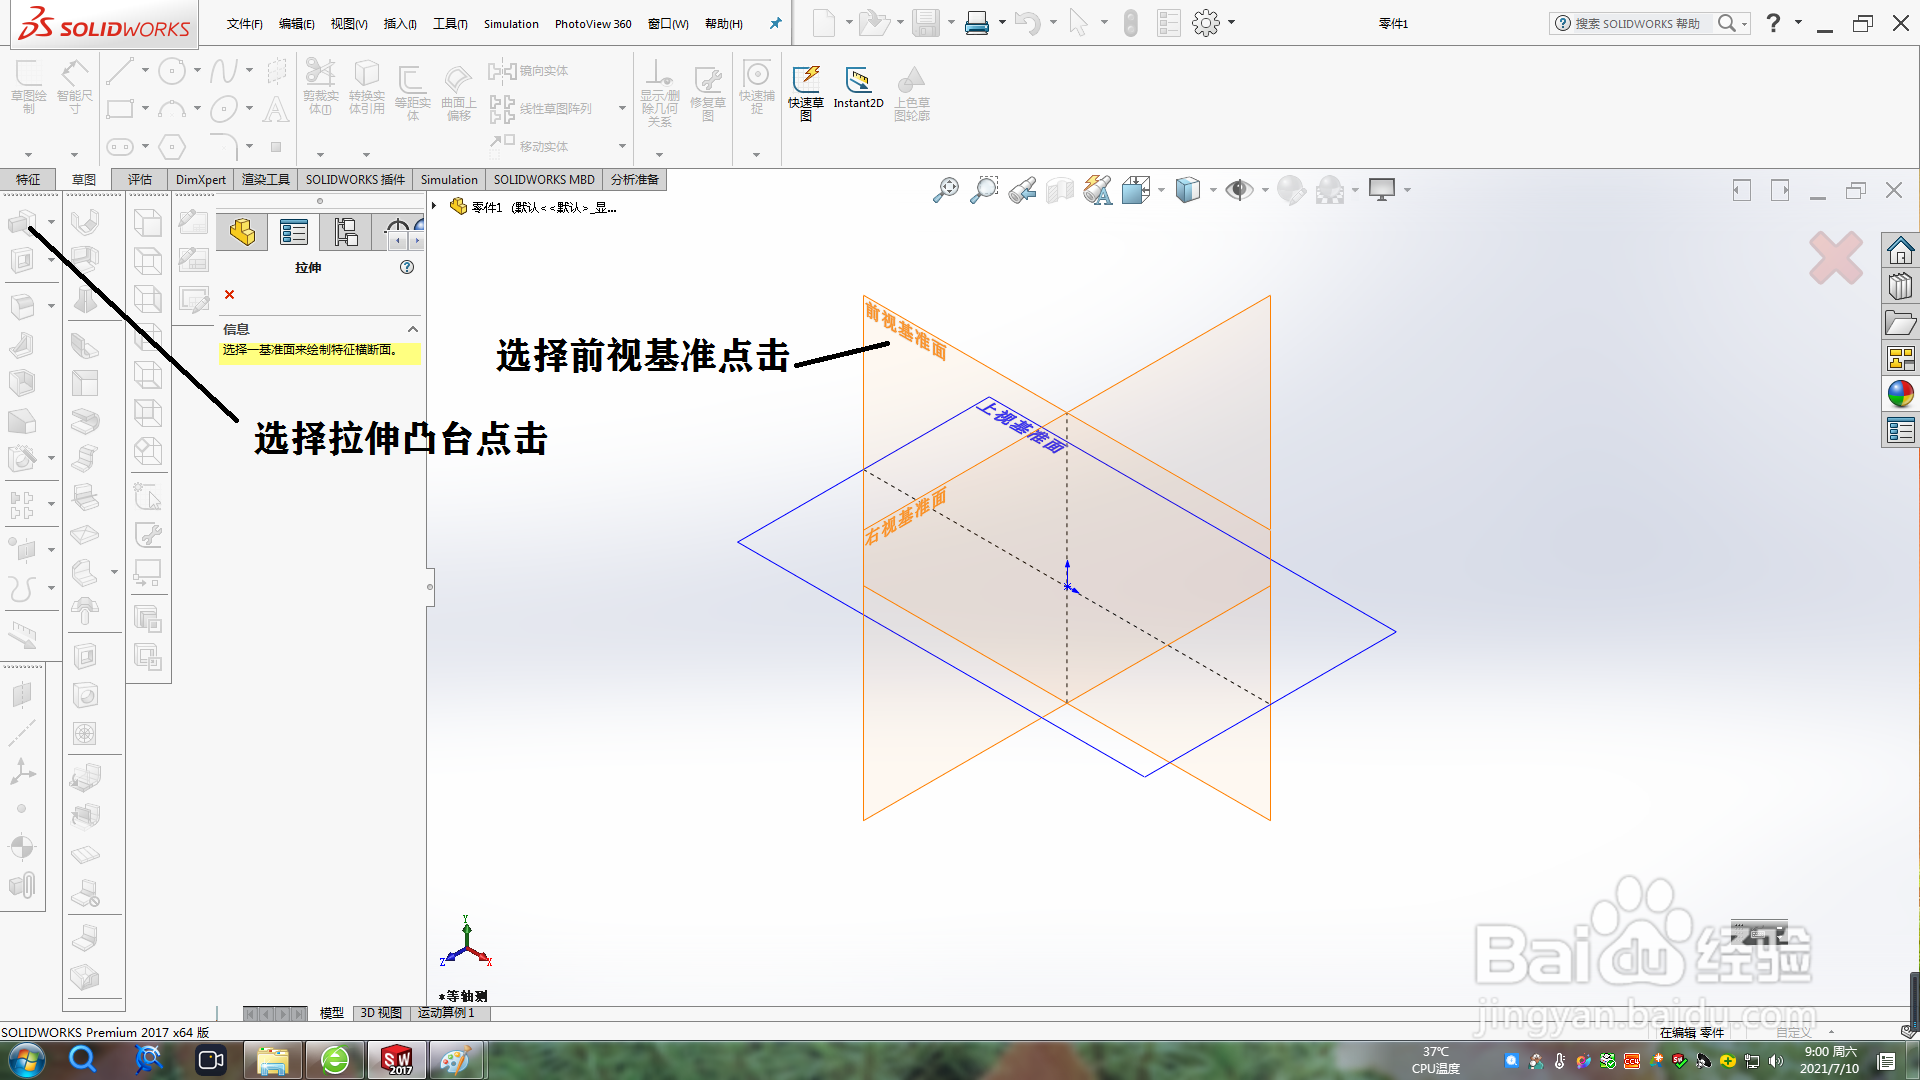
Task: Click the 自定义 status bar entry
Action: point(1793,1033)
